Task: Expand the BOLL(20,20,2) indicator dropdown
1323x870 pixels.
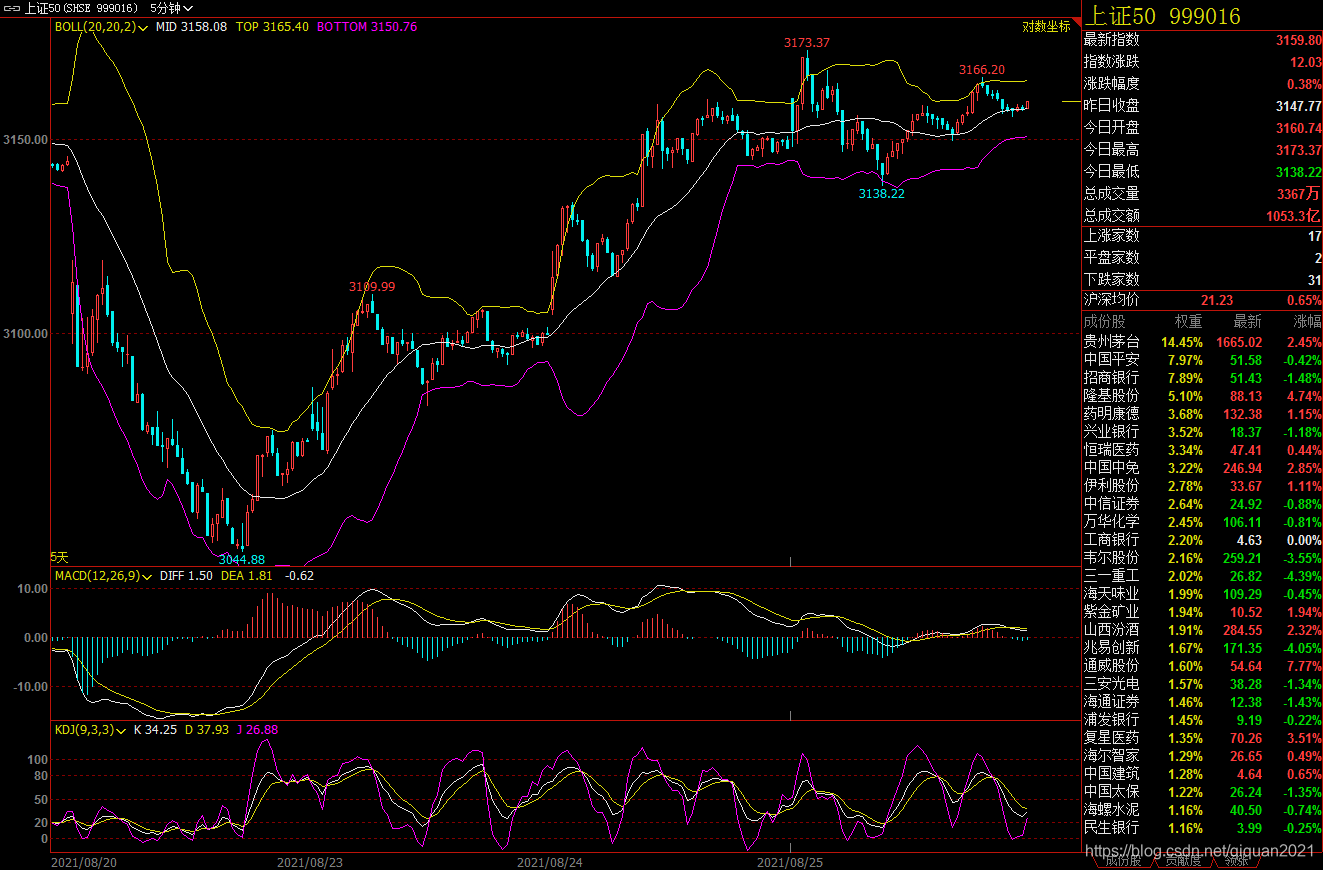Action: (102, 27)
